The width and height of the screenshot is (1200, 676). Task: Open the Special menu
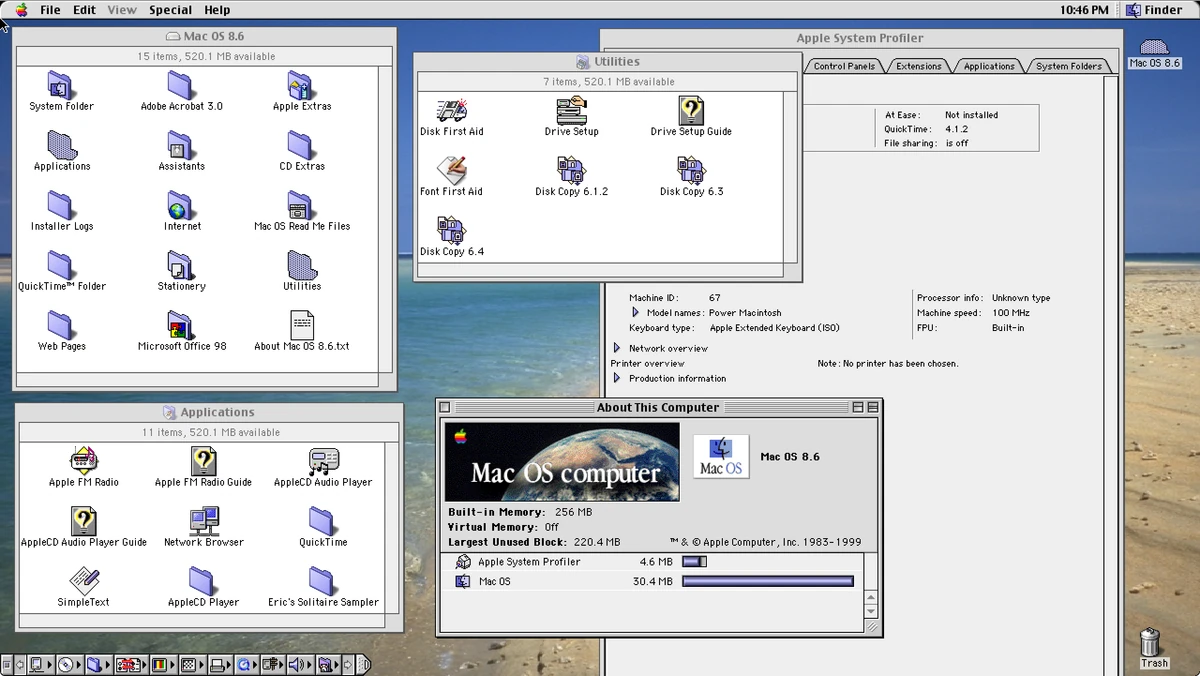[170, 9]
